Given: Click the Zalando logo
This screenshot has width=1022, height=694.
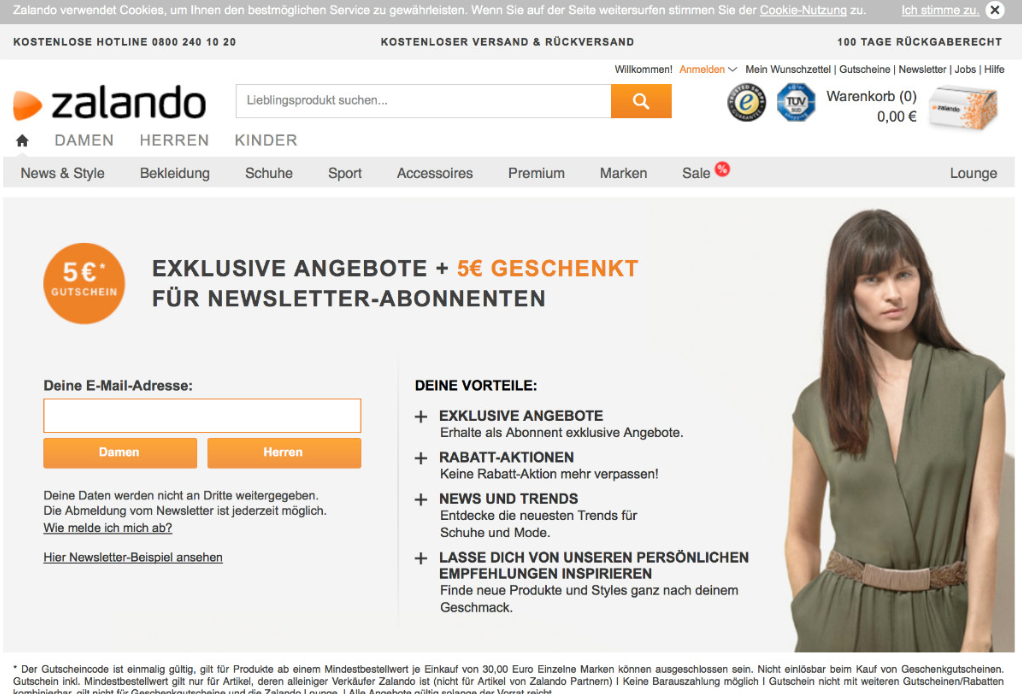Looking at the screenshot, I should click(110, 103).
